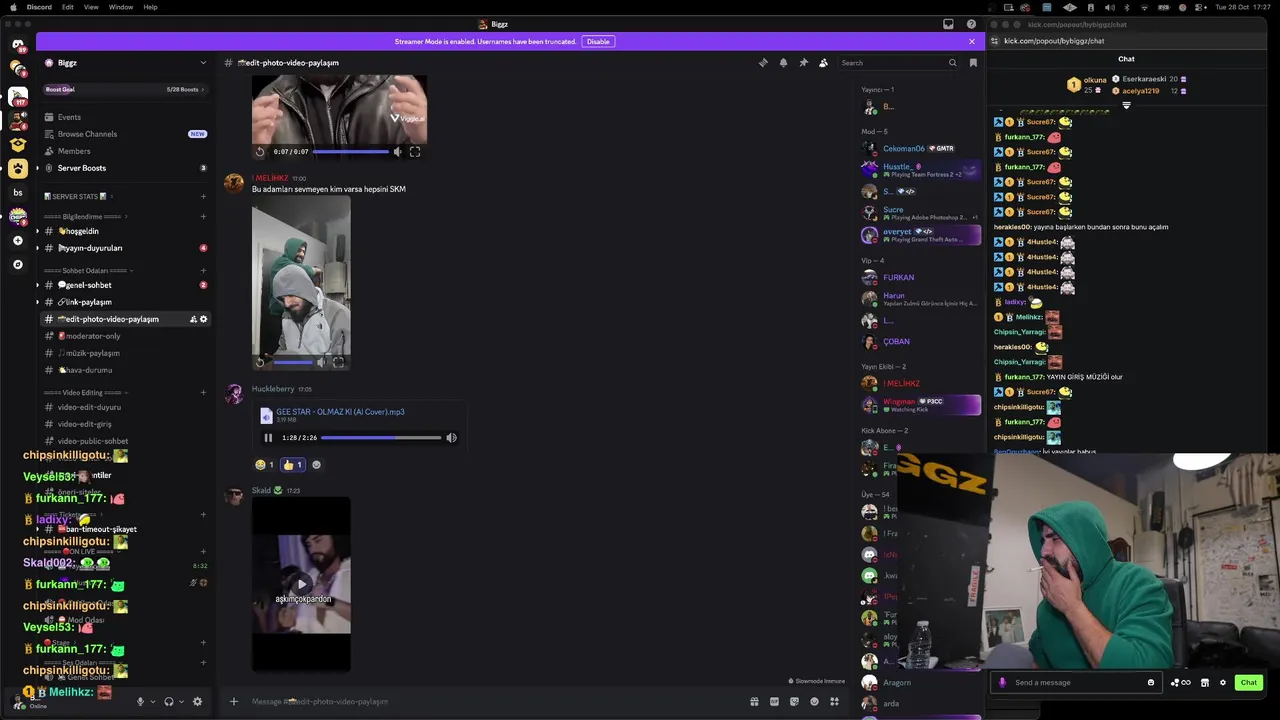Open GIF picker
This screenshot has width=1280, height=720.
pos(774,701)
